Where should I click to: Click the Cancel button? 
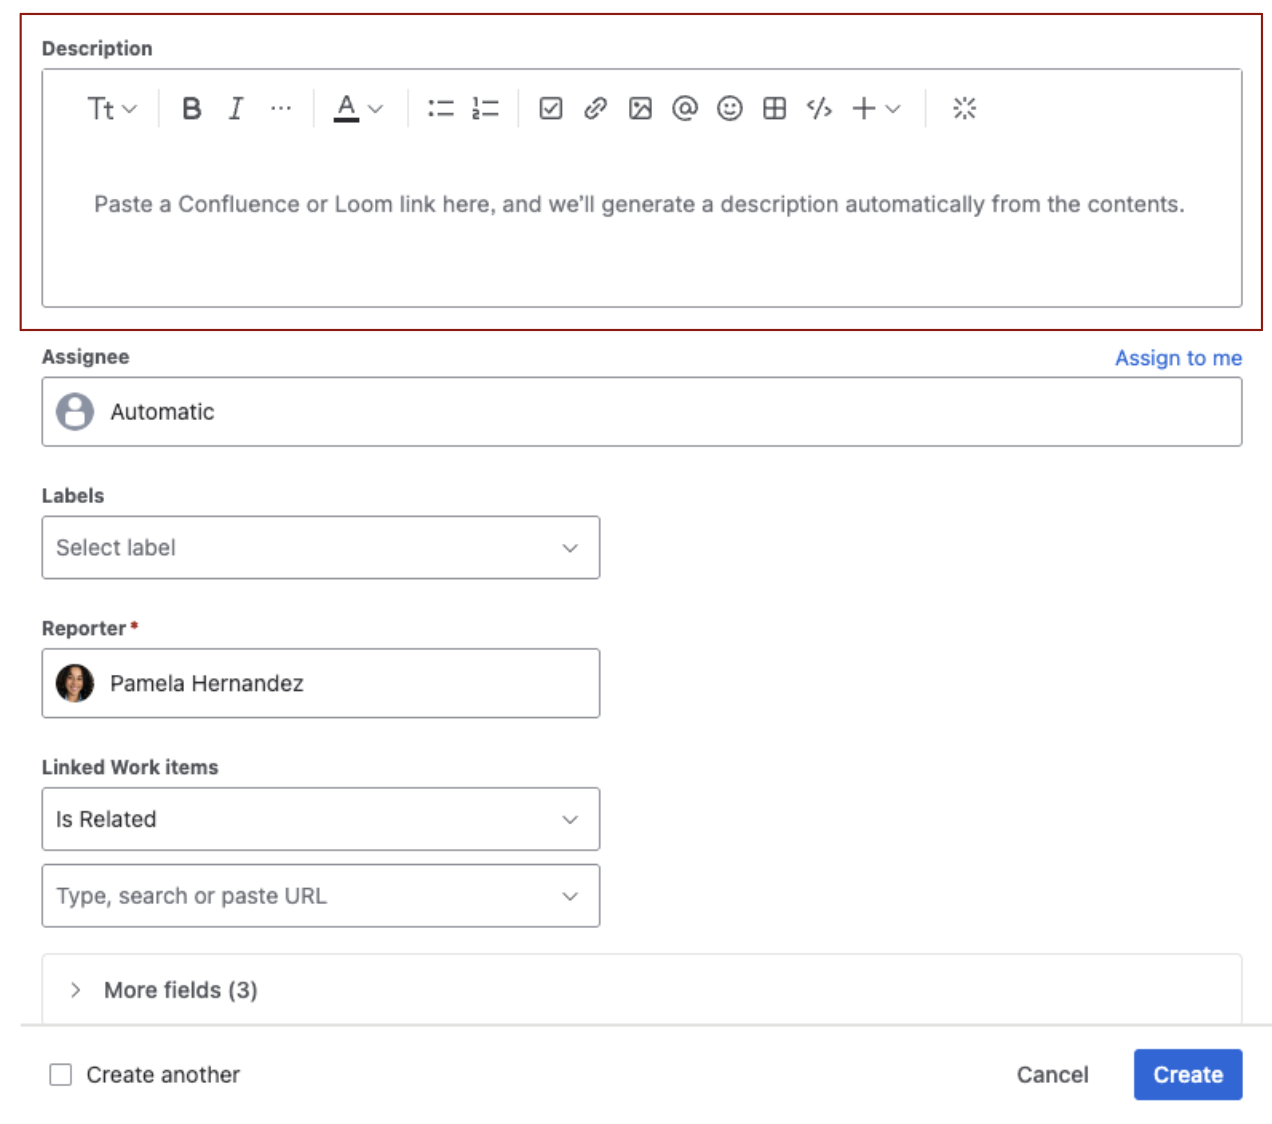click(1052, 1075)
